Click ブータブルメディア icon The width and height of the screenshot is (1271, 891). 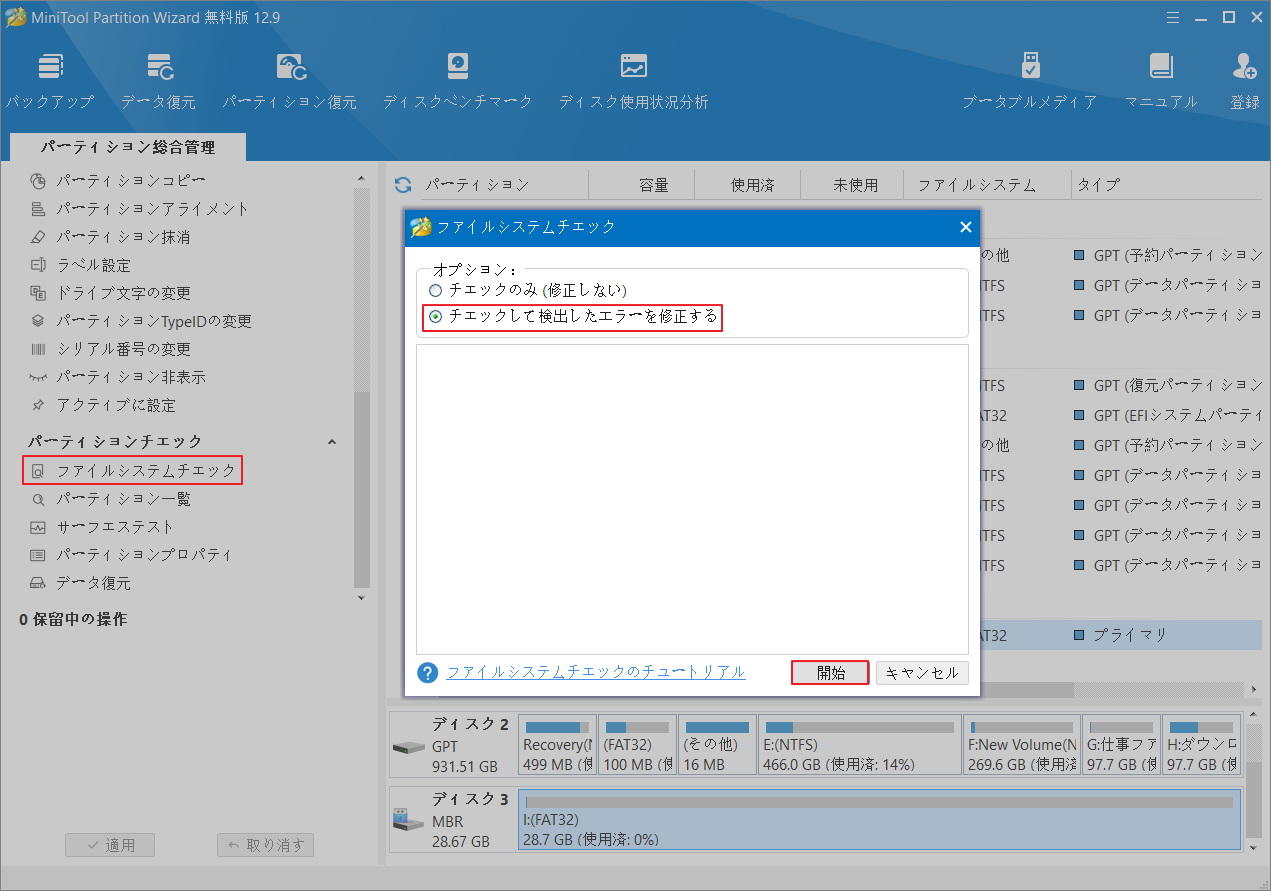coord(1030,66)
